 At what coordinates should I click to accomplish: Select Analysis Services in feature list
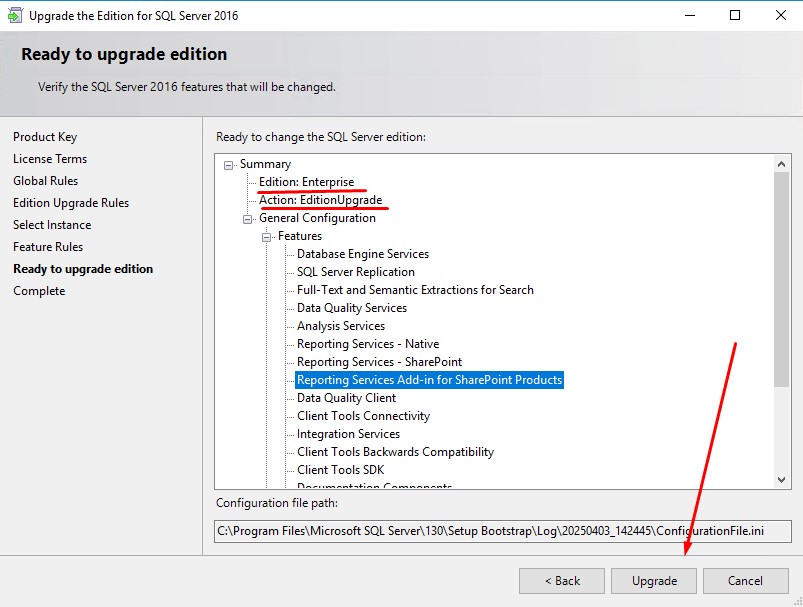point(341,326)
